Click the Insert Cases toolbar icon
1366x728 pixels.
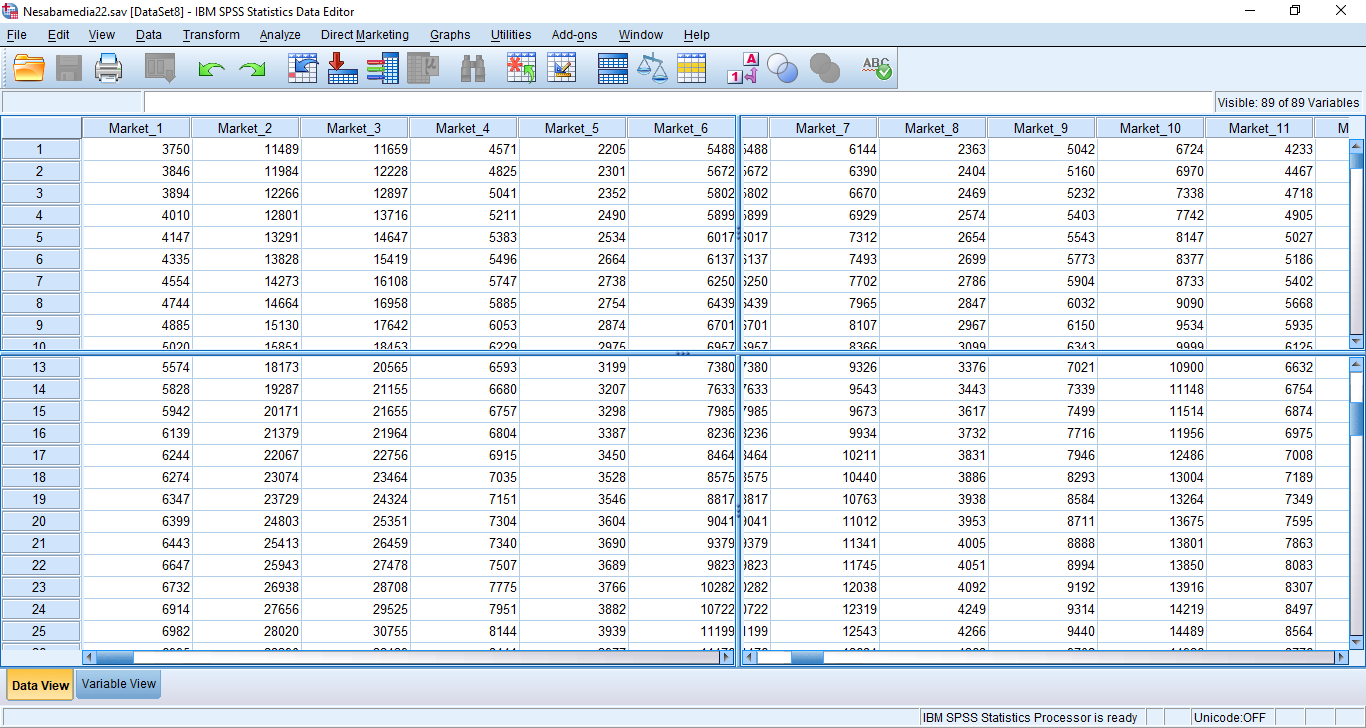pos(521,68)
